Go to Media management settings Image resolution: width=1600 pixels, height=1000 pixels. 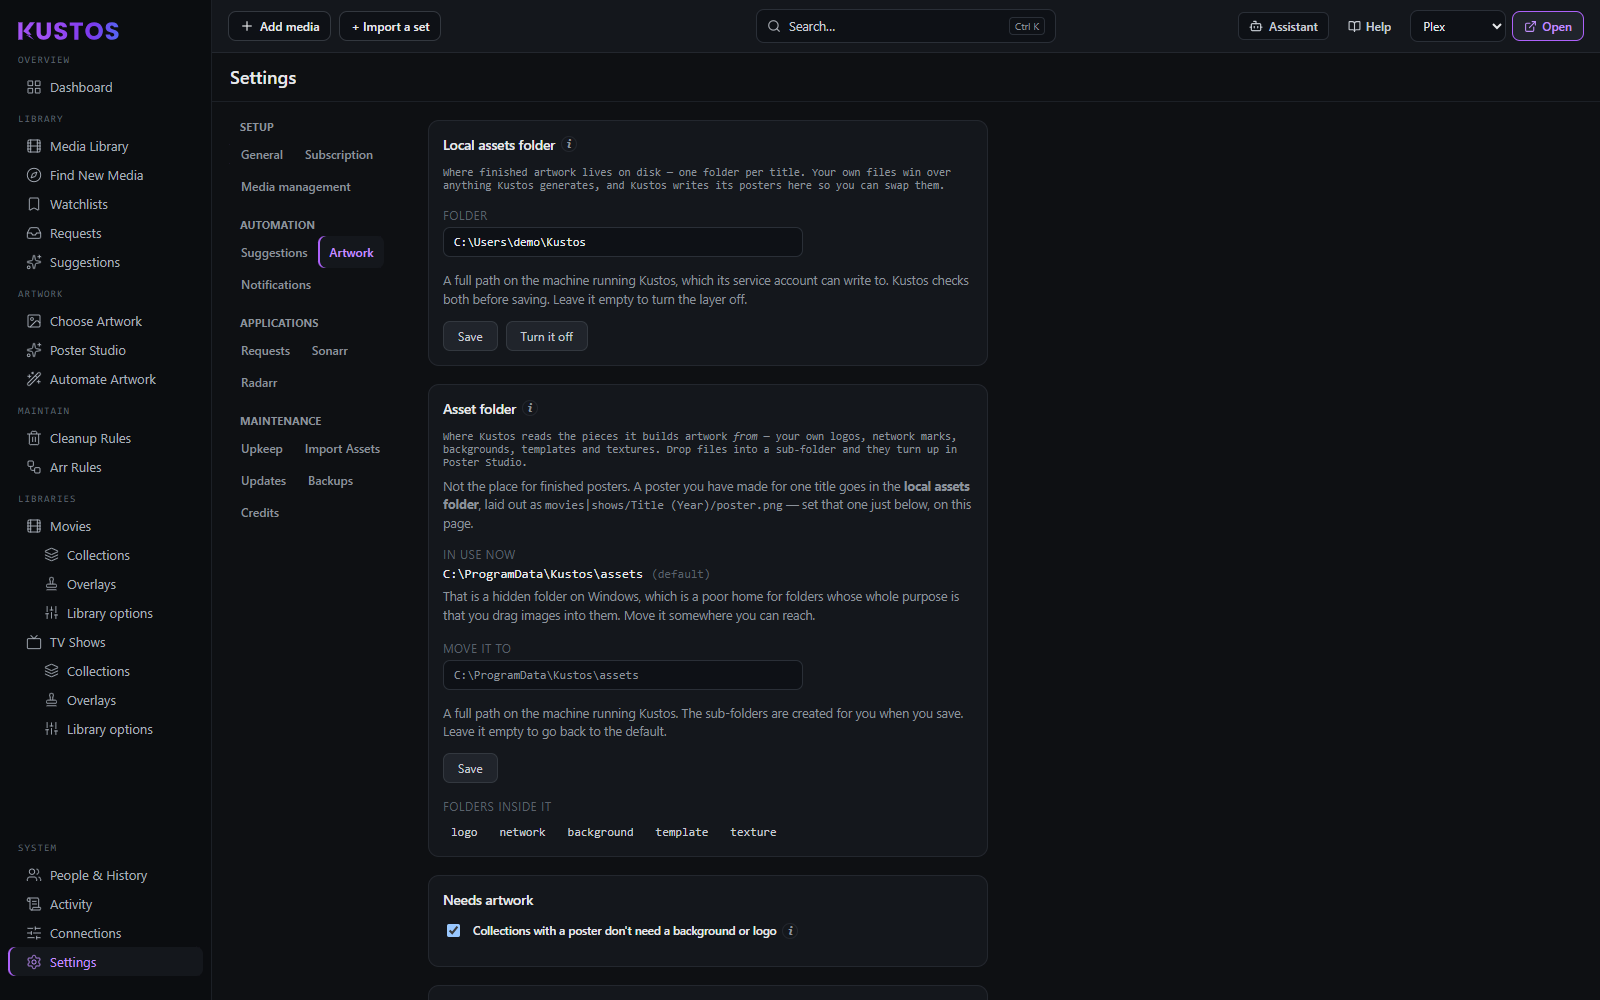[296, 187]
